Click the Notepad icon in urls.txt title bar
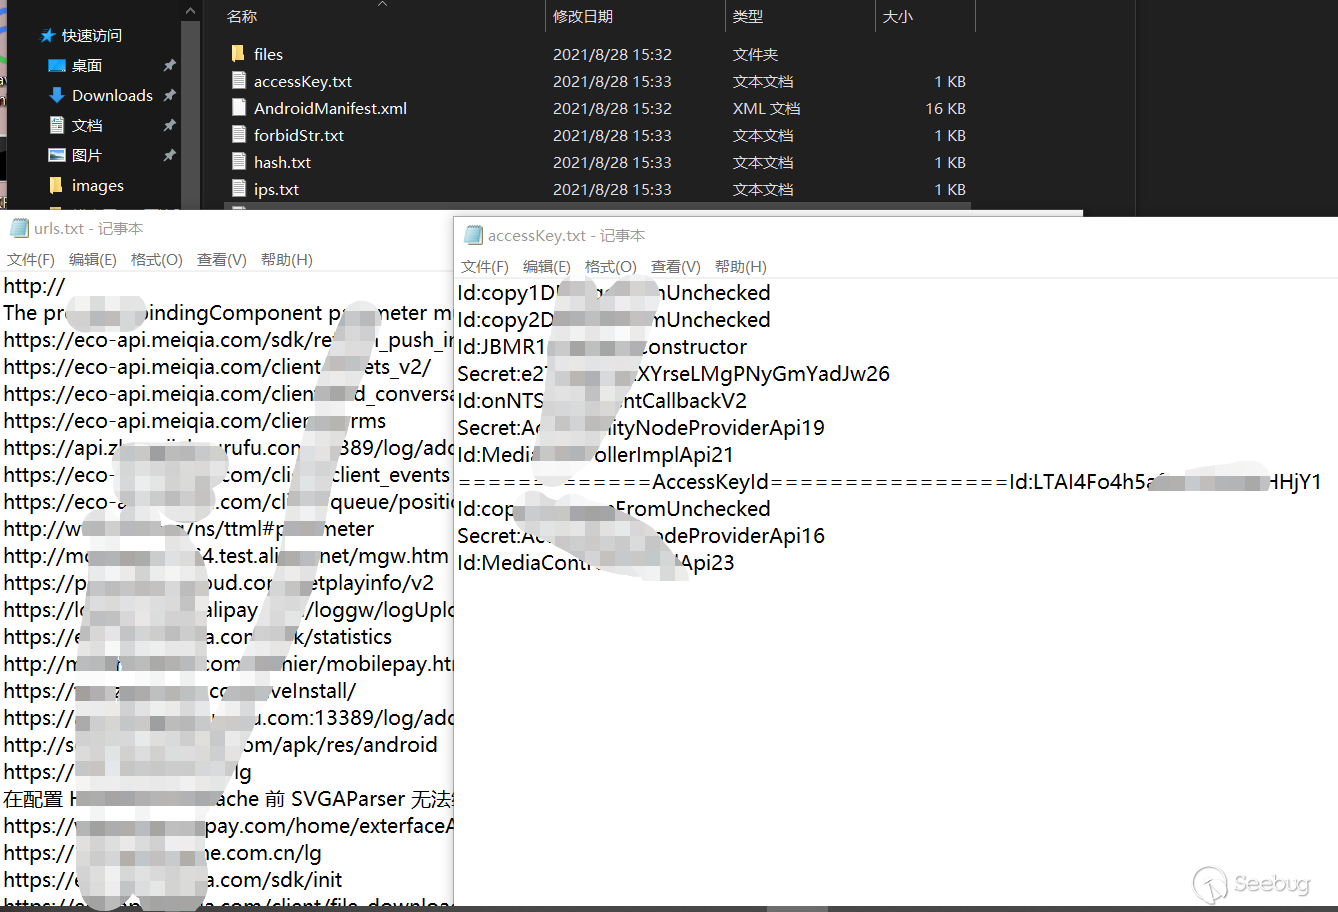The width and height of the screenshot is (1338, 912). coord(19,229)
